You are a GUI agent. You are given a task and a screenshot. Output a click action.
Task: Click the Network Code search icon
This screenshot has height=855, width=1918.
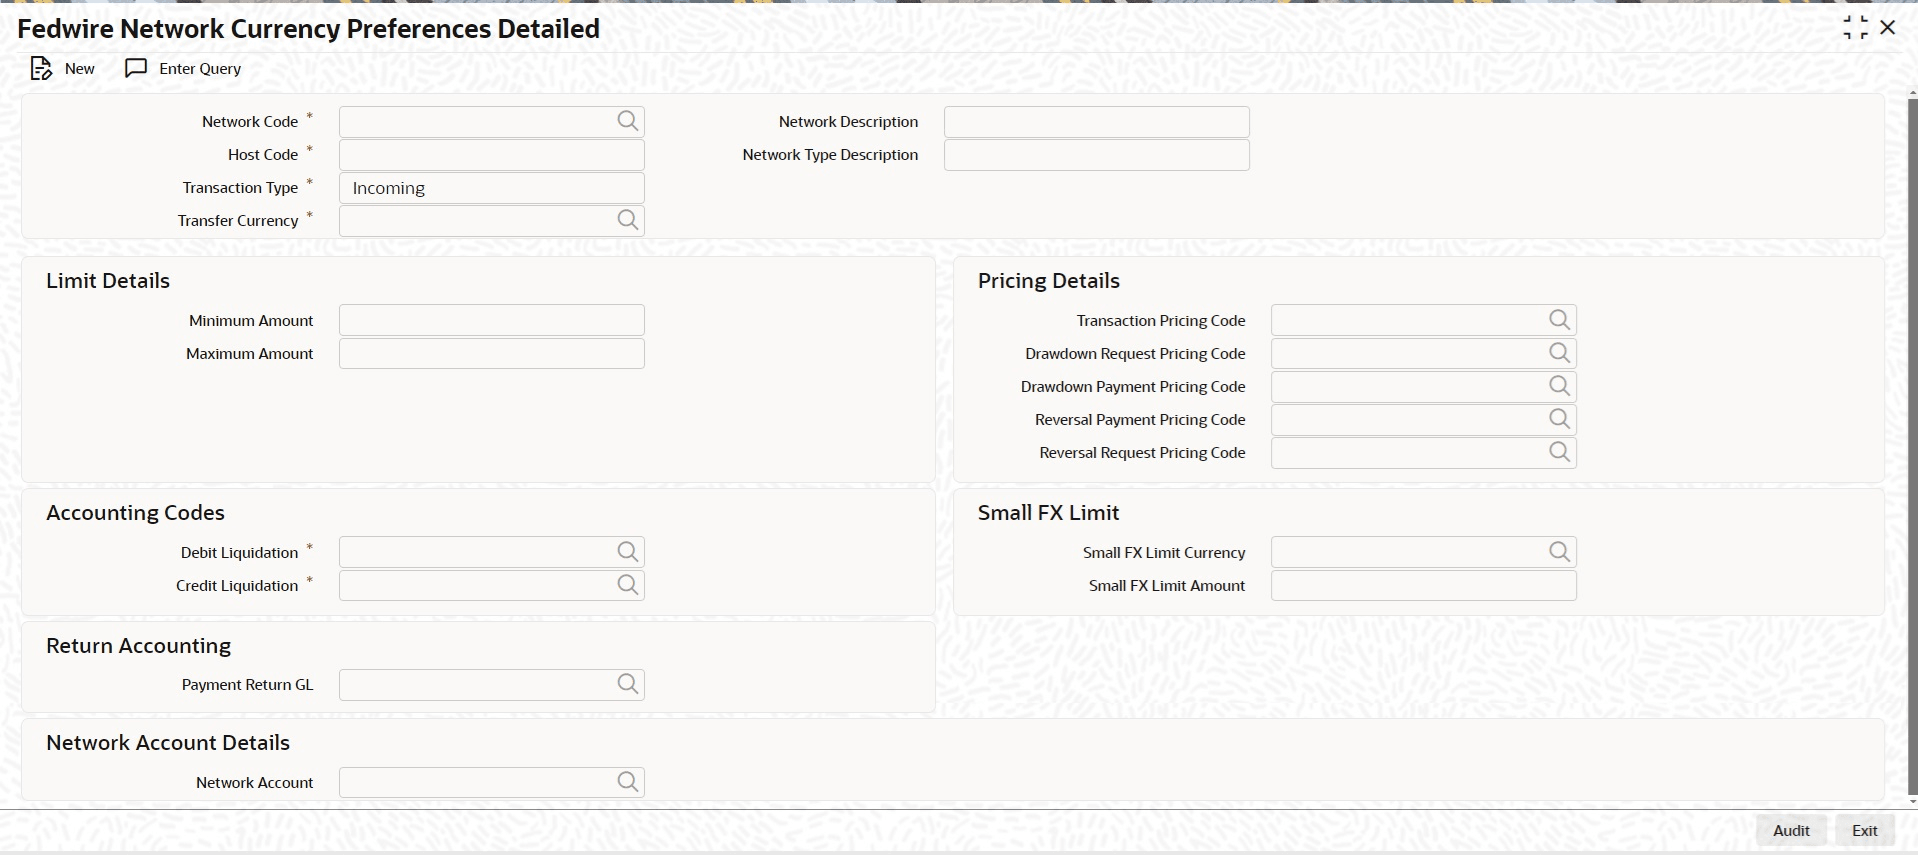click(627, 121)
